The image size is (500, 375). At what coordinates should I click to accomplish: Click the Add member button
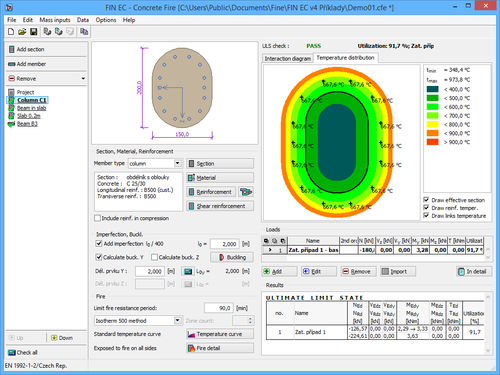click(46, 64)
